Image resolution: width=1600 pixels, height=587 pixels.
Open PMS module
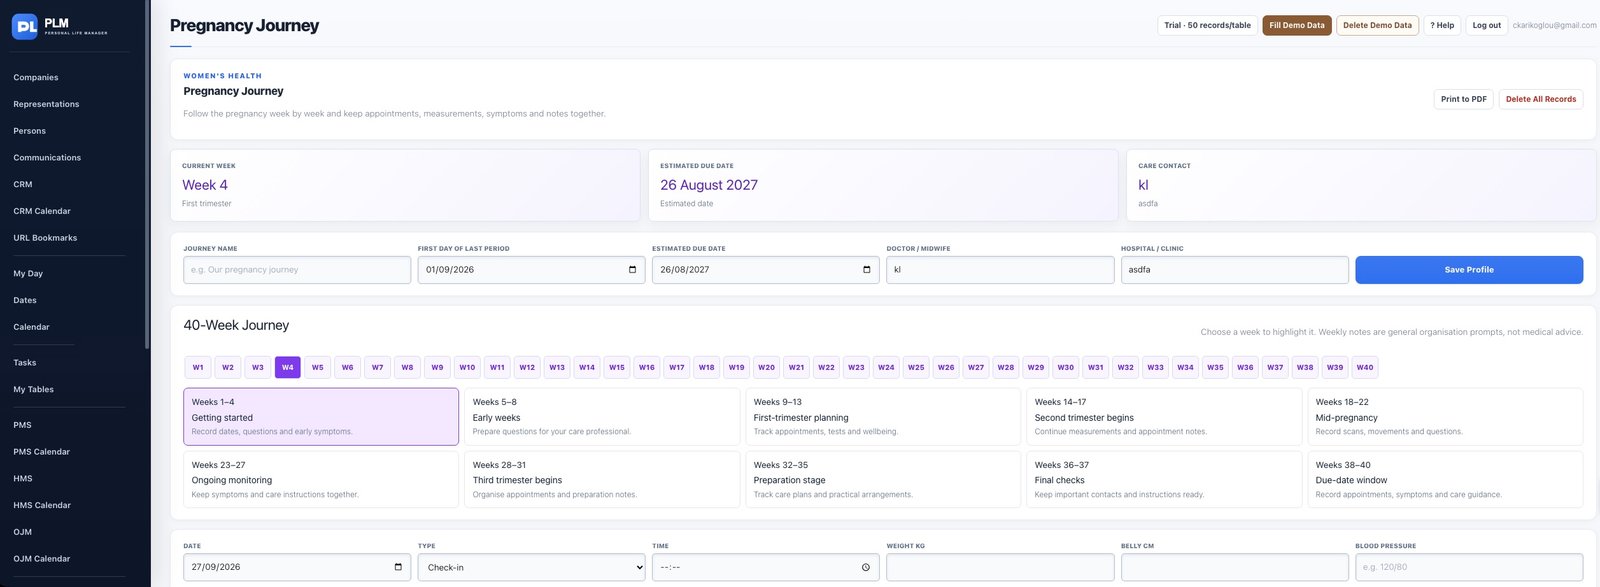(22, 425)
